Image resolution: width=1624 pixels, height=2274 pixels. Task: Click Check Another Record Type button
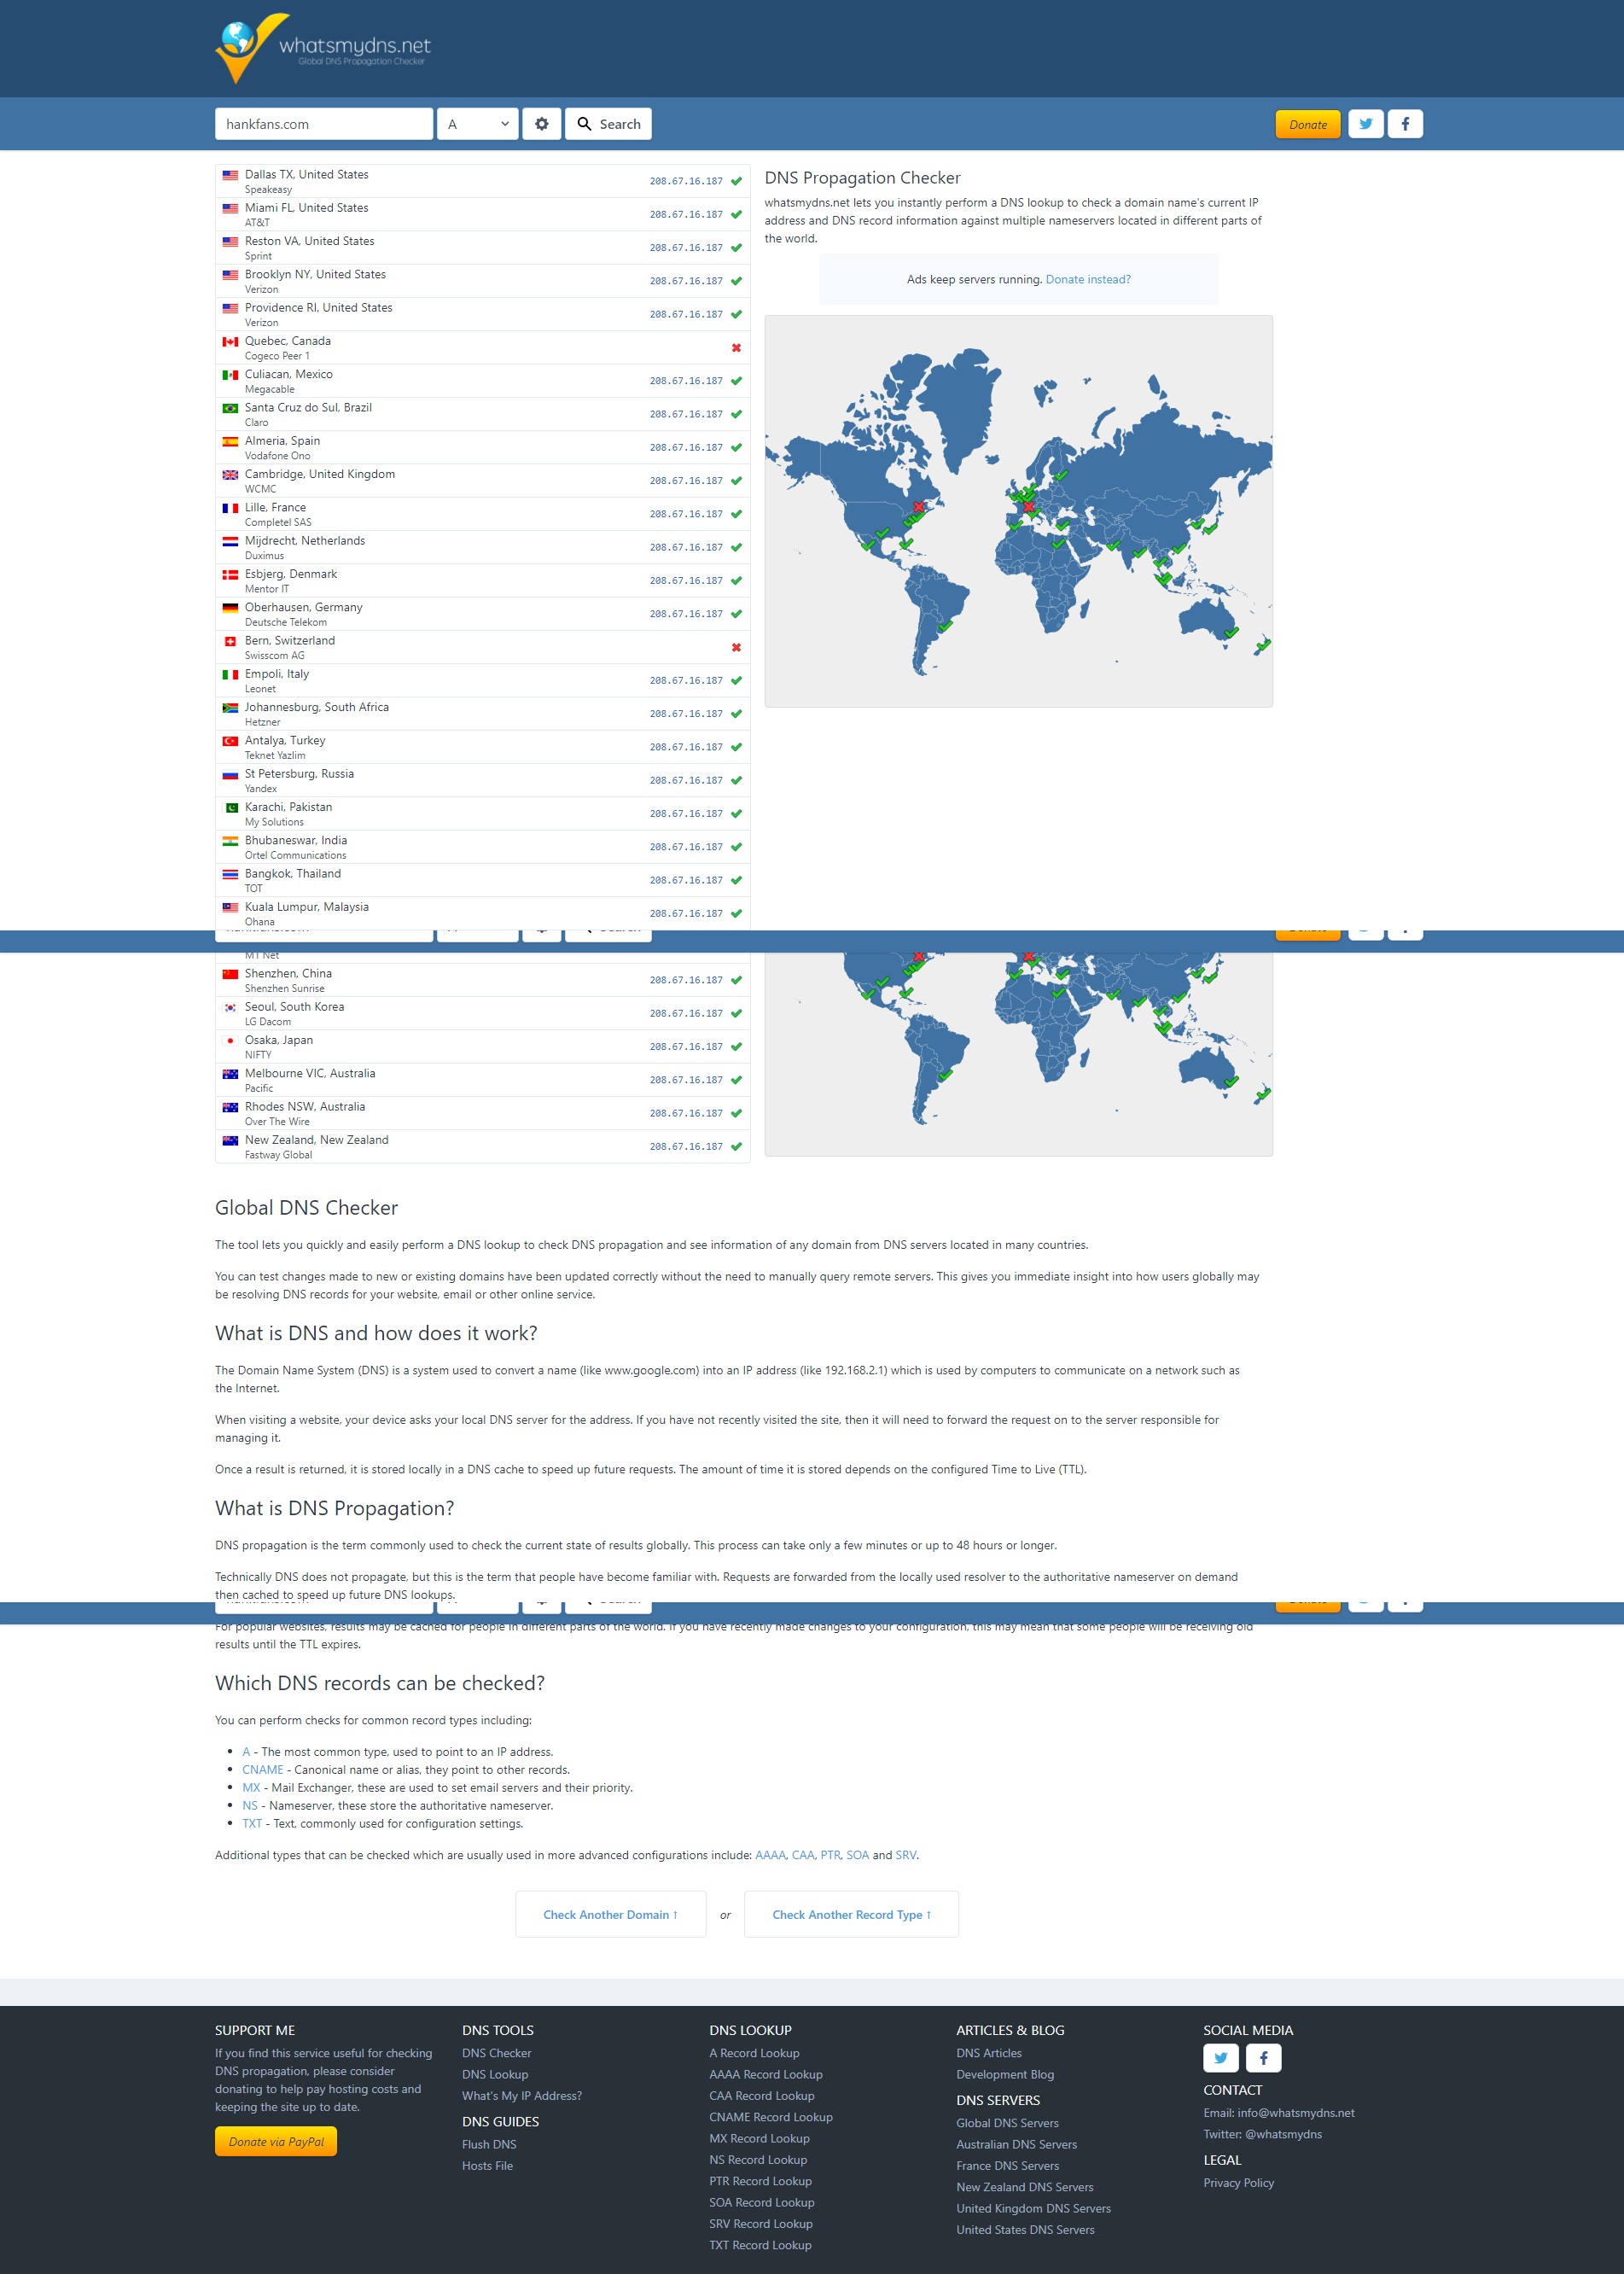850,1914
